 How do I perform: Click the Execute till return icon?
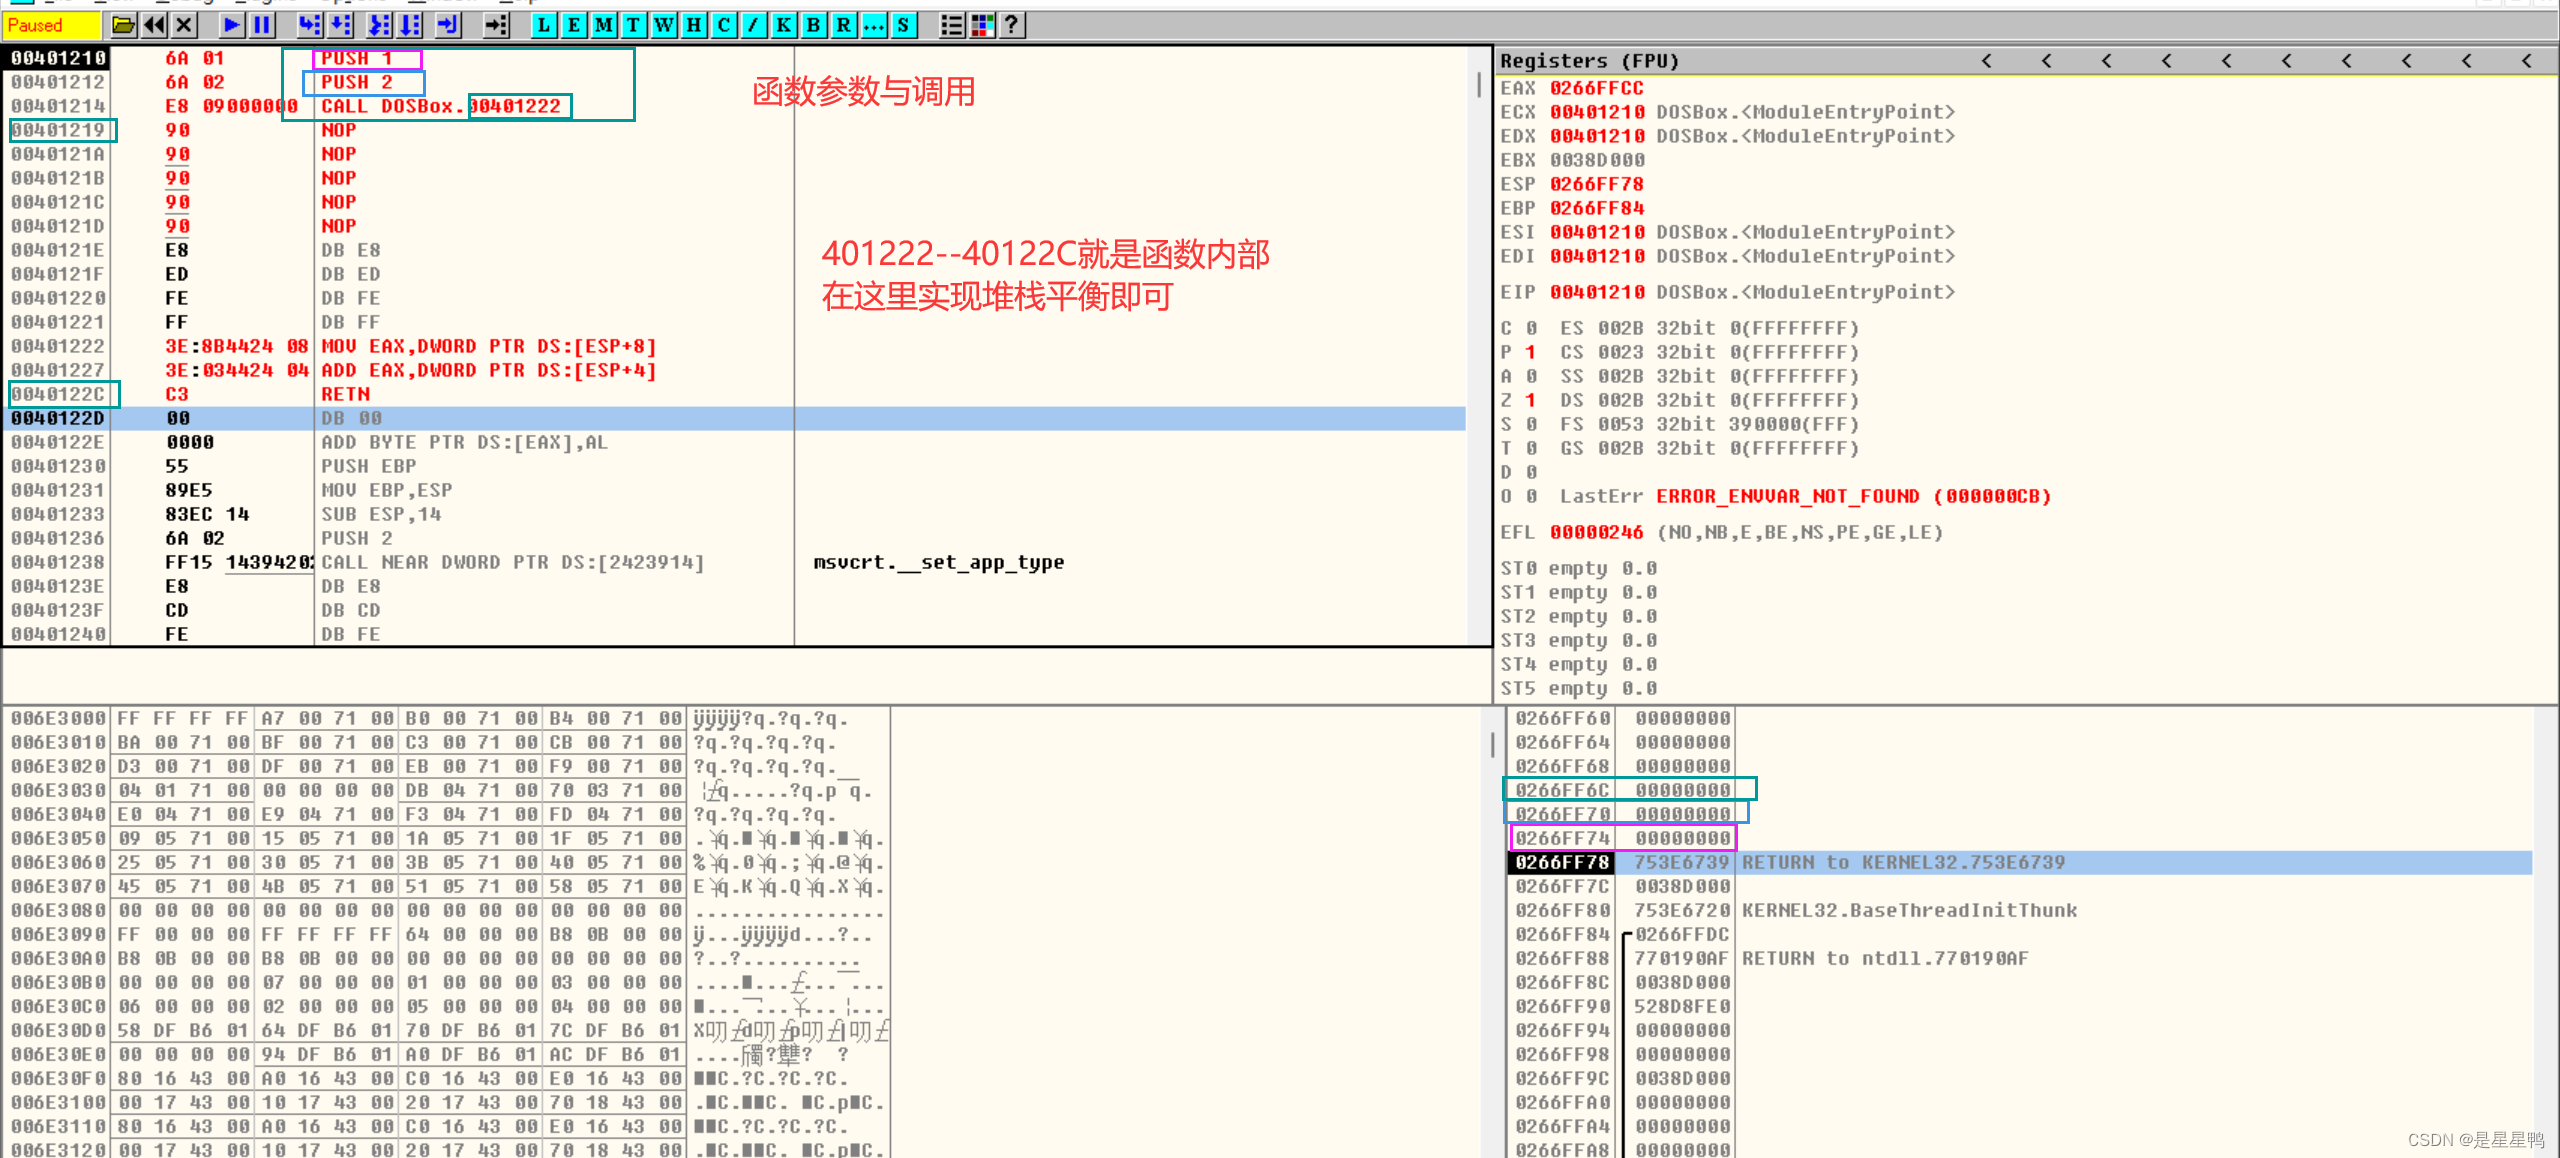(x=447, y=25)
